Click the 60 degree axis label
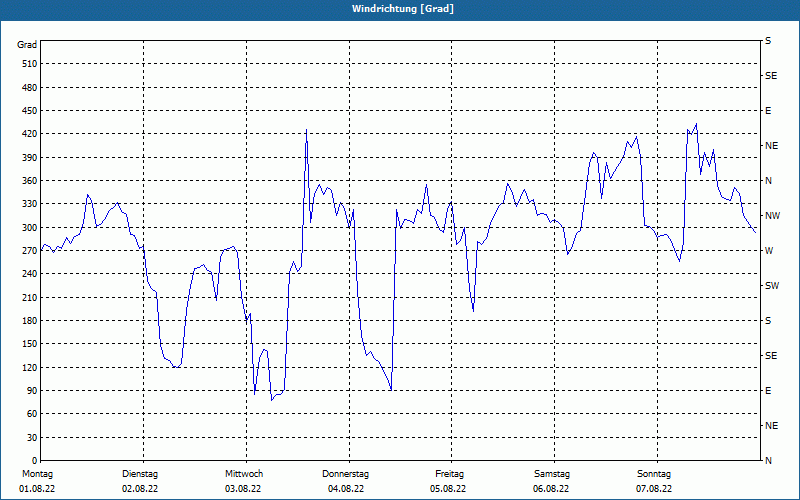Viewport: 800px width, 500px height. click(31, 414)
